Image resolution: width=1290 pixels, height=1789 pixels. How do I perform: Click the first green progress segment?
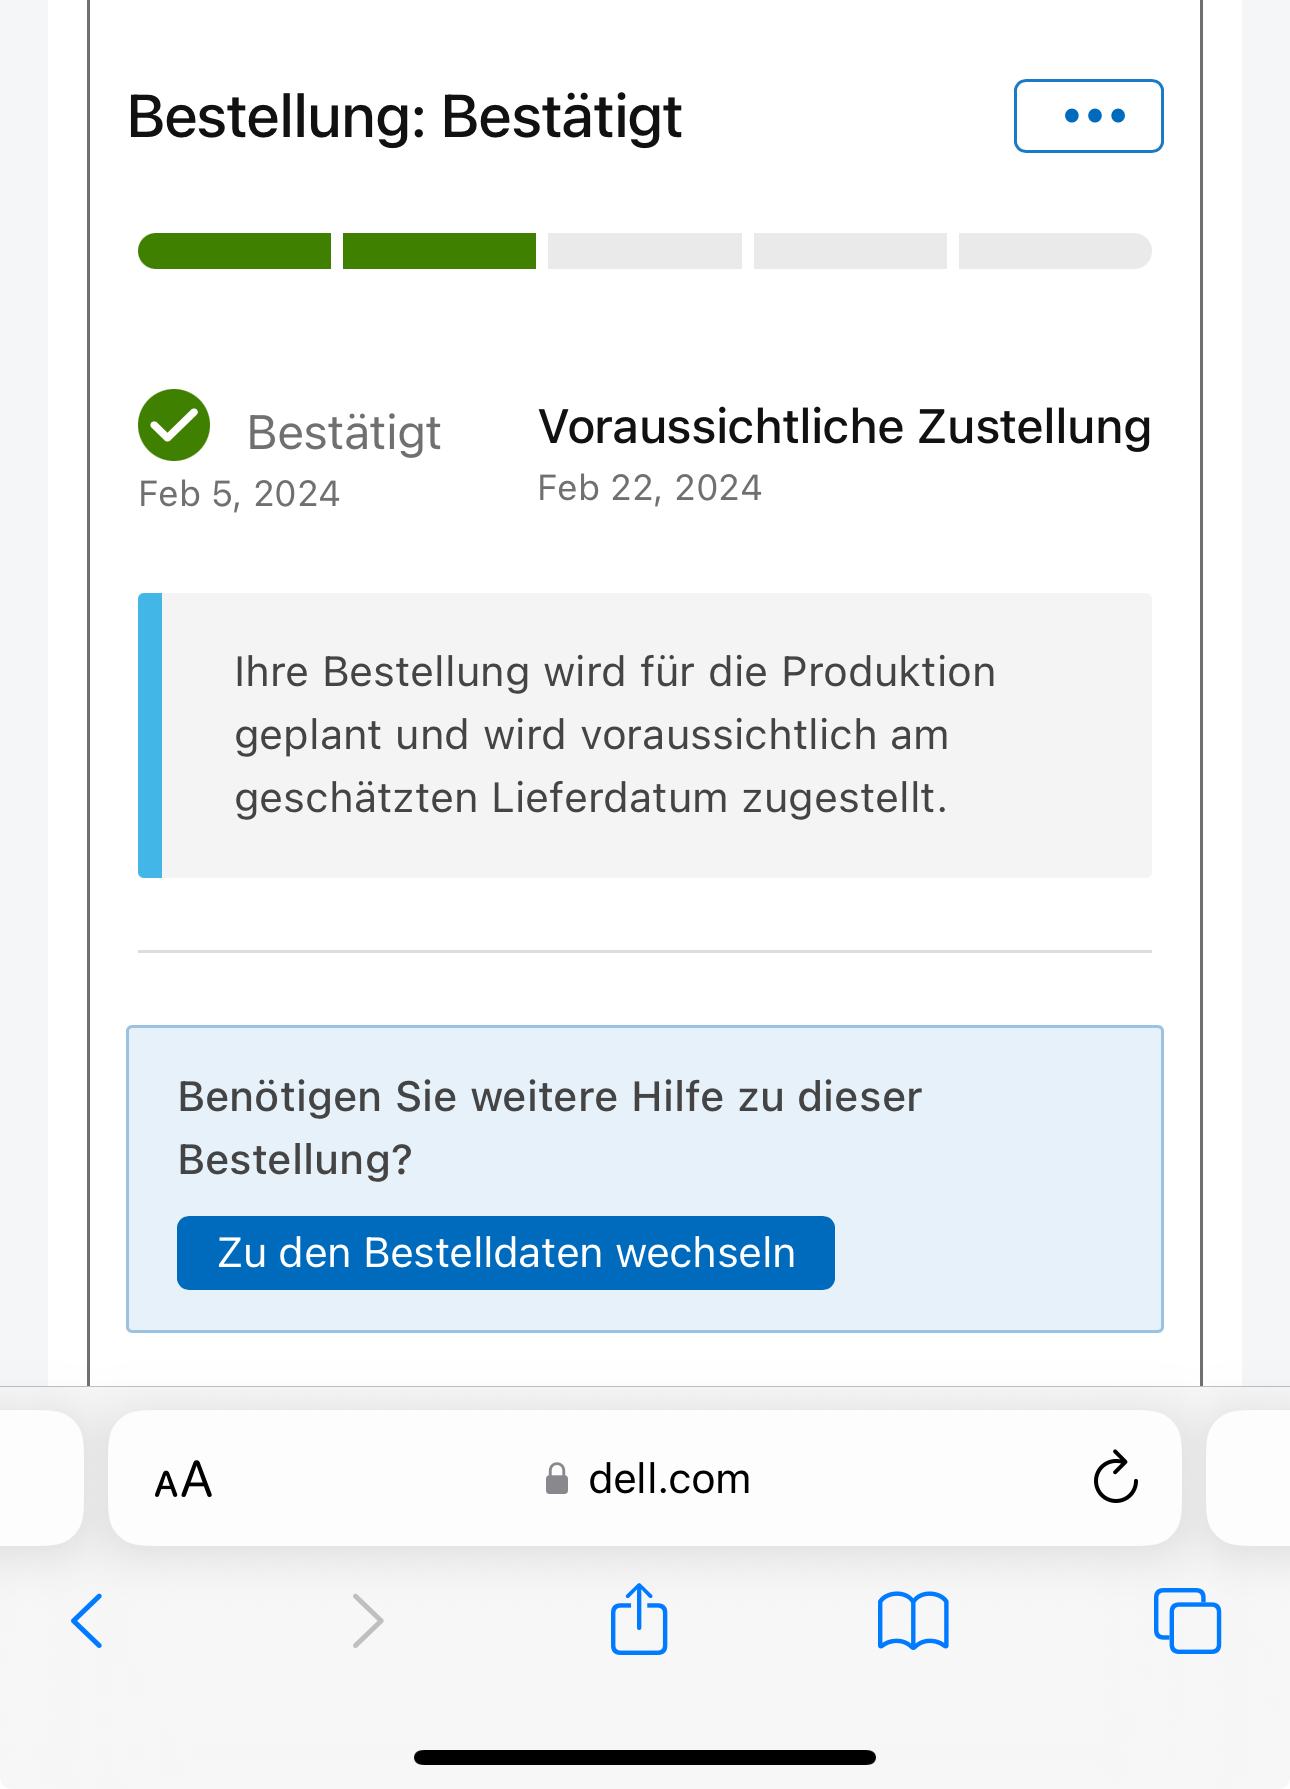click(235, 251)
